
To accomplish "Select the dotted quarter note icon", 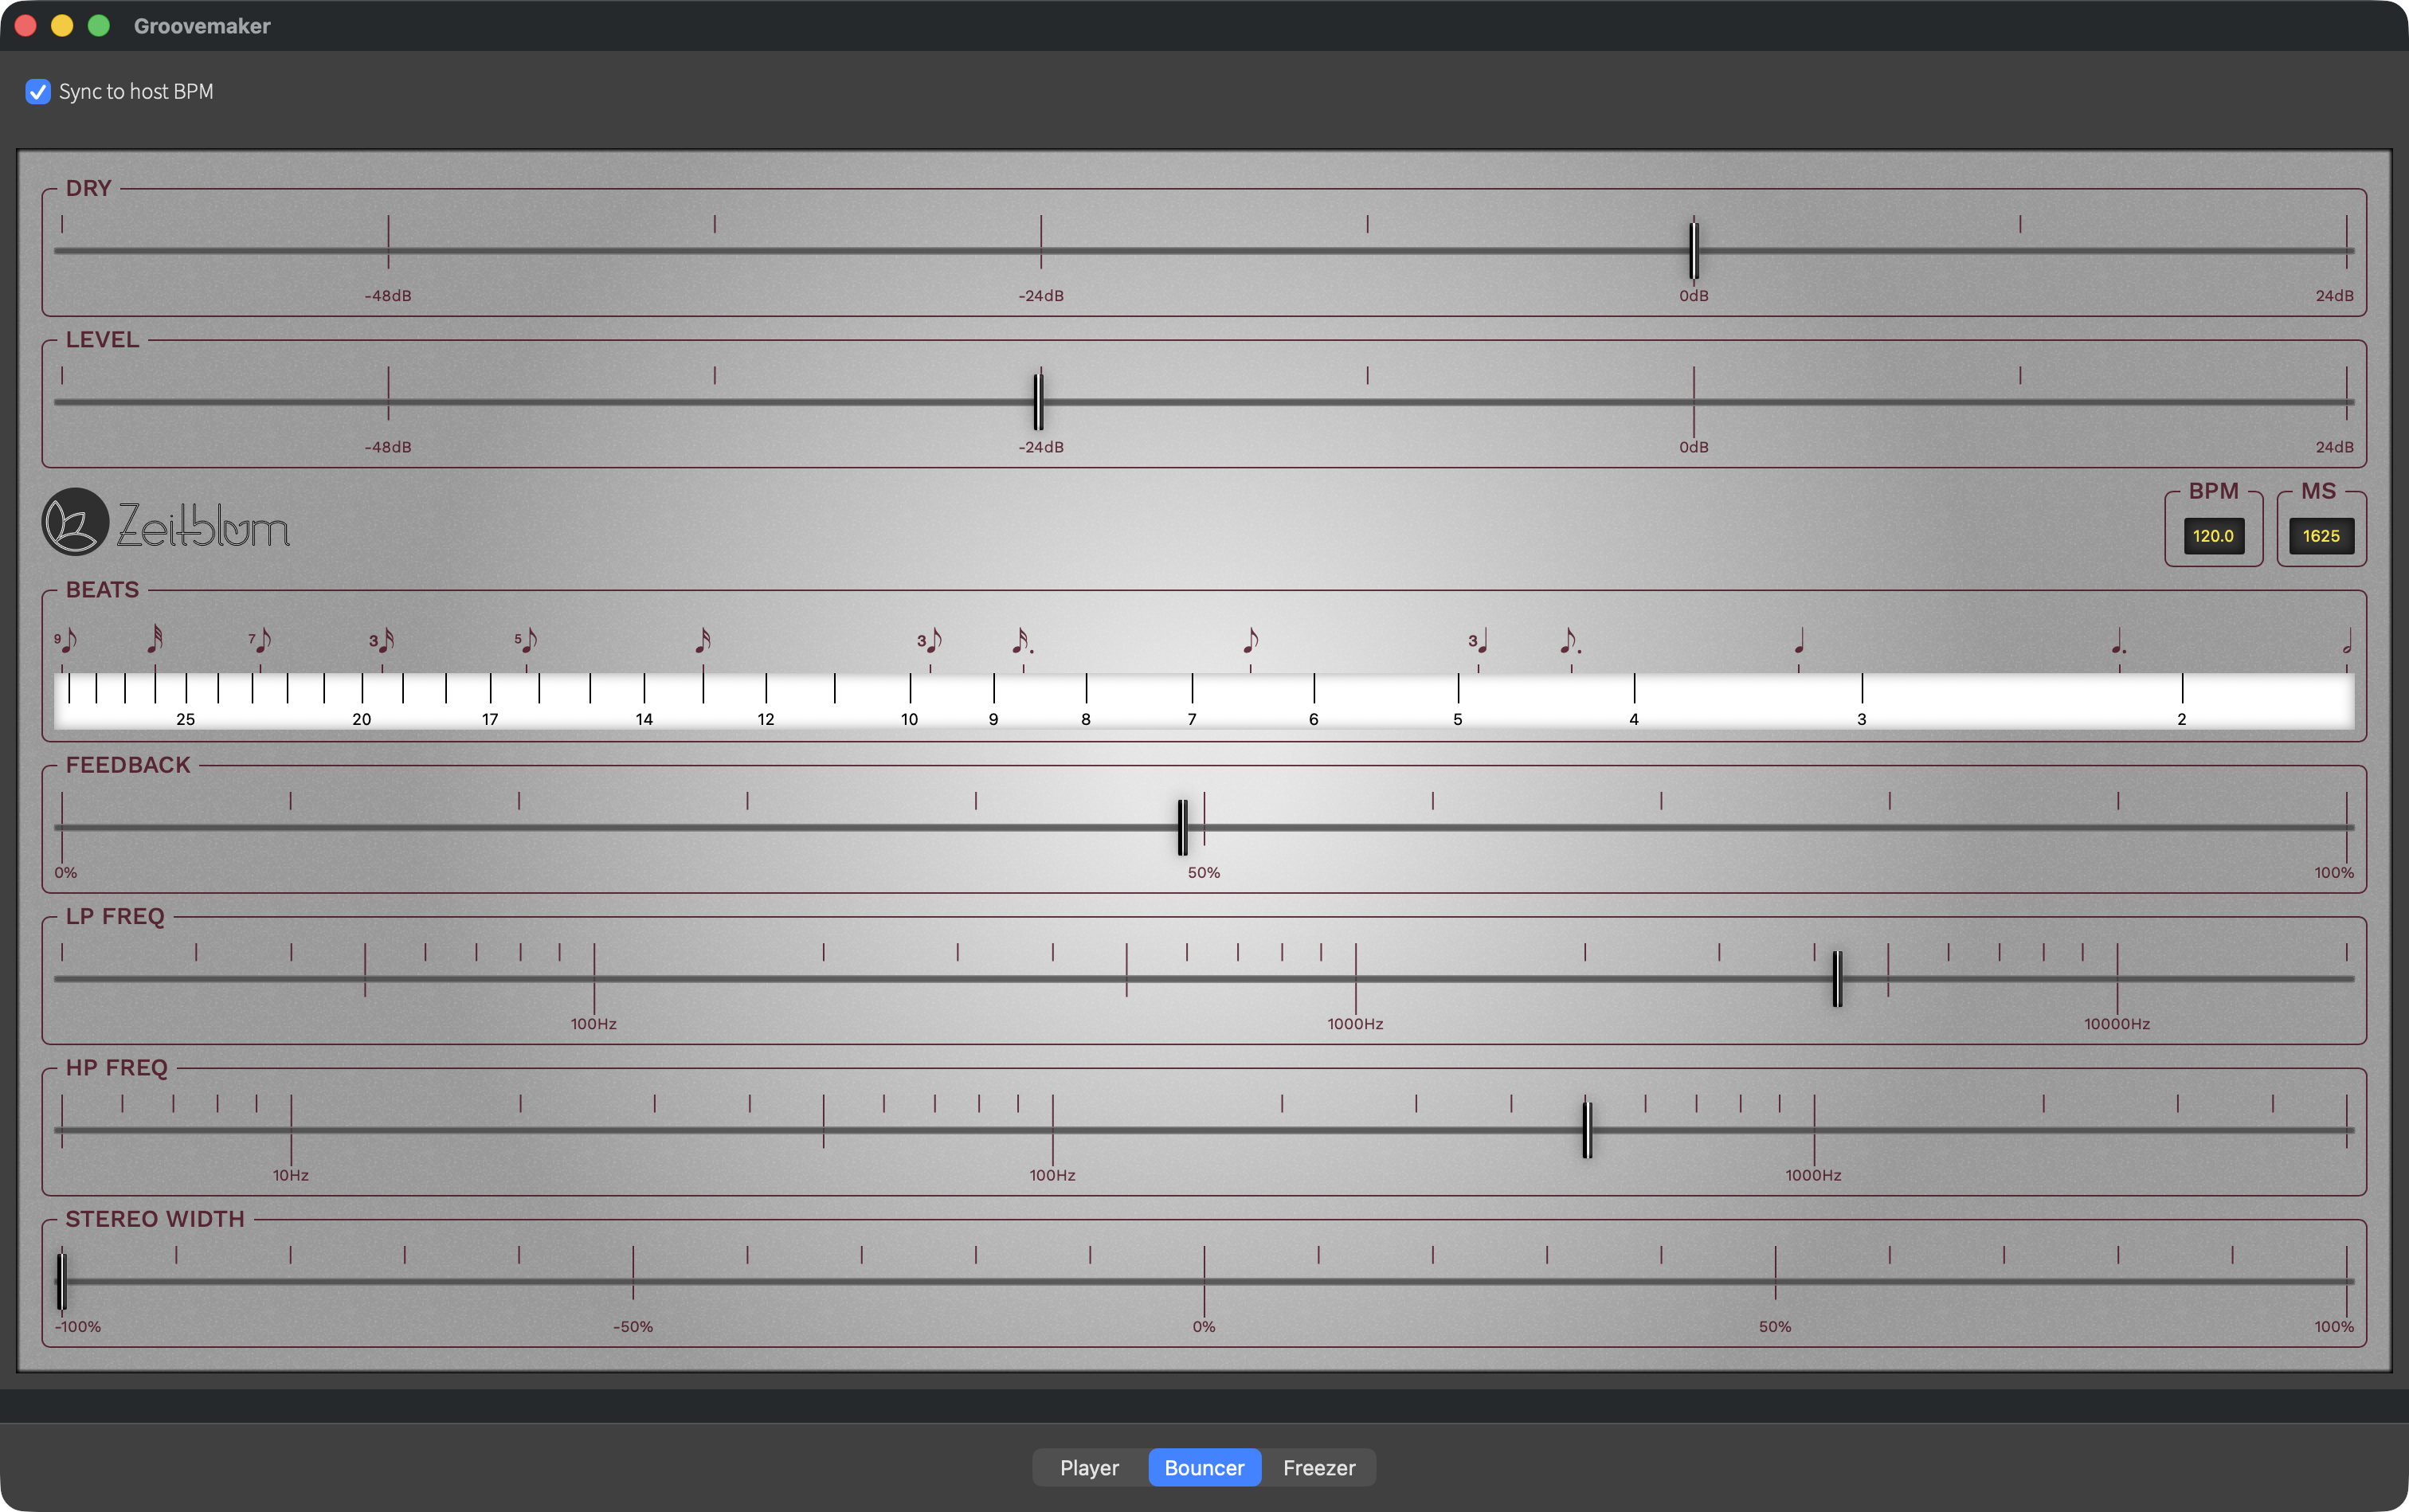I will pos(2119,640).
